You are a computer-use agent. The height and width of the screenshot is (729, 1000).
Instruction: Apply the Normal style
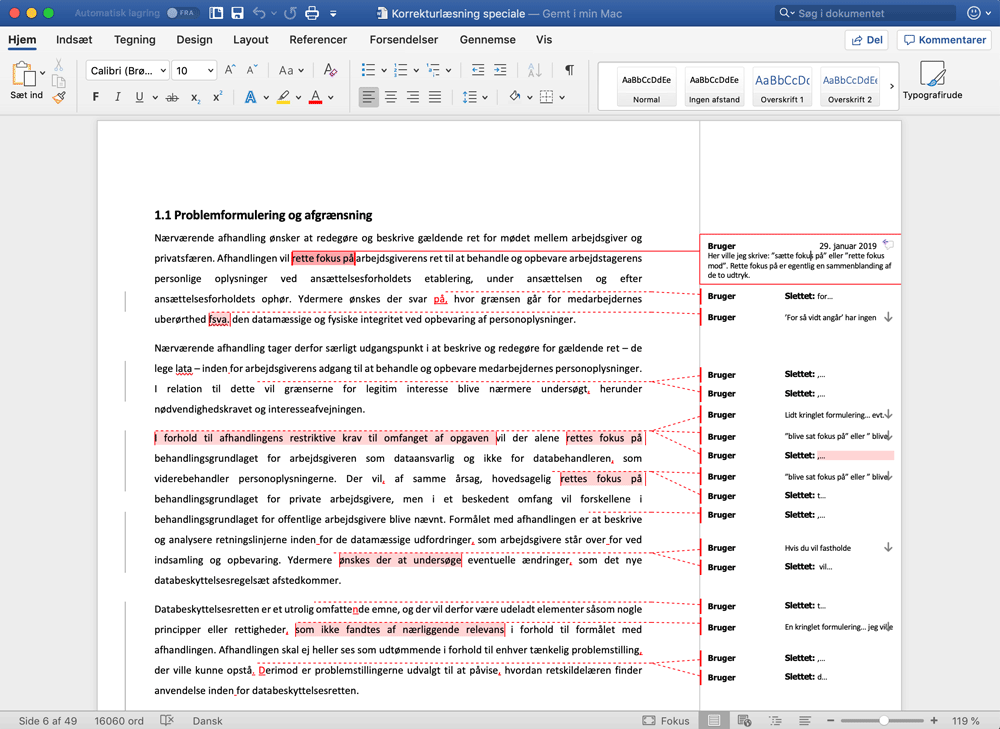[647, 86]
